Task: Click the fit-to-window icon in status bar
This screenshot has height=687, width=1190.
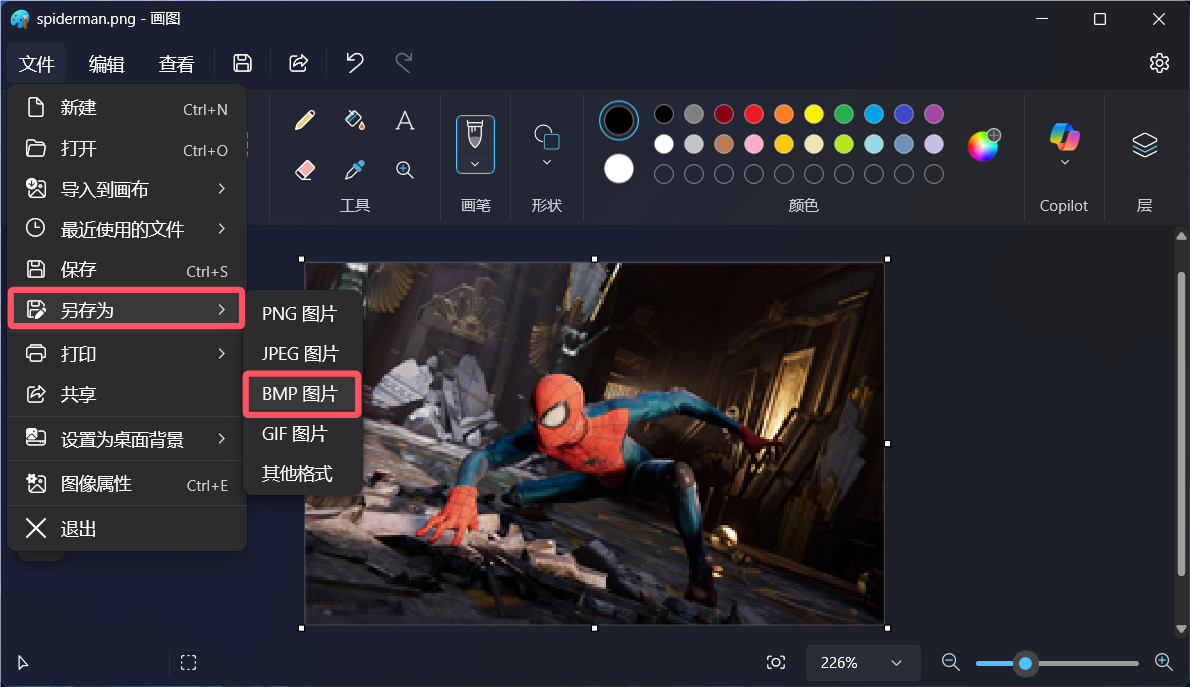Action: click(x=776, y=663)
